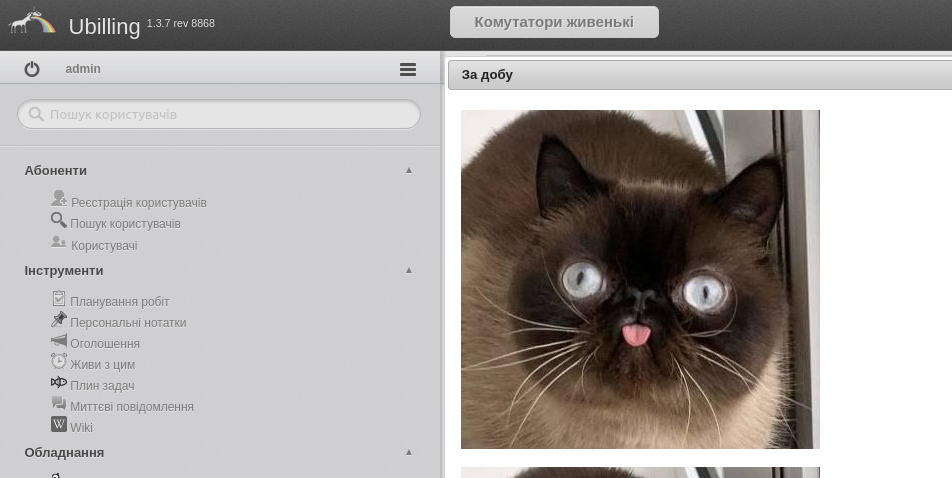Image resolution: width=952 pixels, height=478 pixels.
Task: Click the version text 1.3.7 rev 8868
Action: pyautogui.click(x=180, y=24)
